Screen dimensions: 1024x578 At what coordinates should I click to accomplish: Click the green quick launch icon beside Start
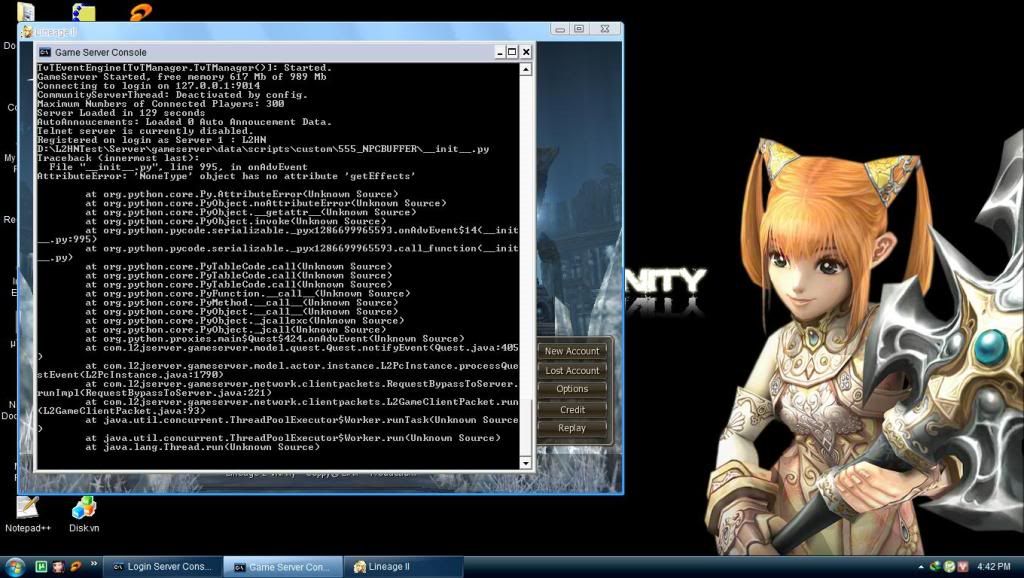41,567
